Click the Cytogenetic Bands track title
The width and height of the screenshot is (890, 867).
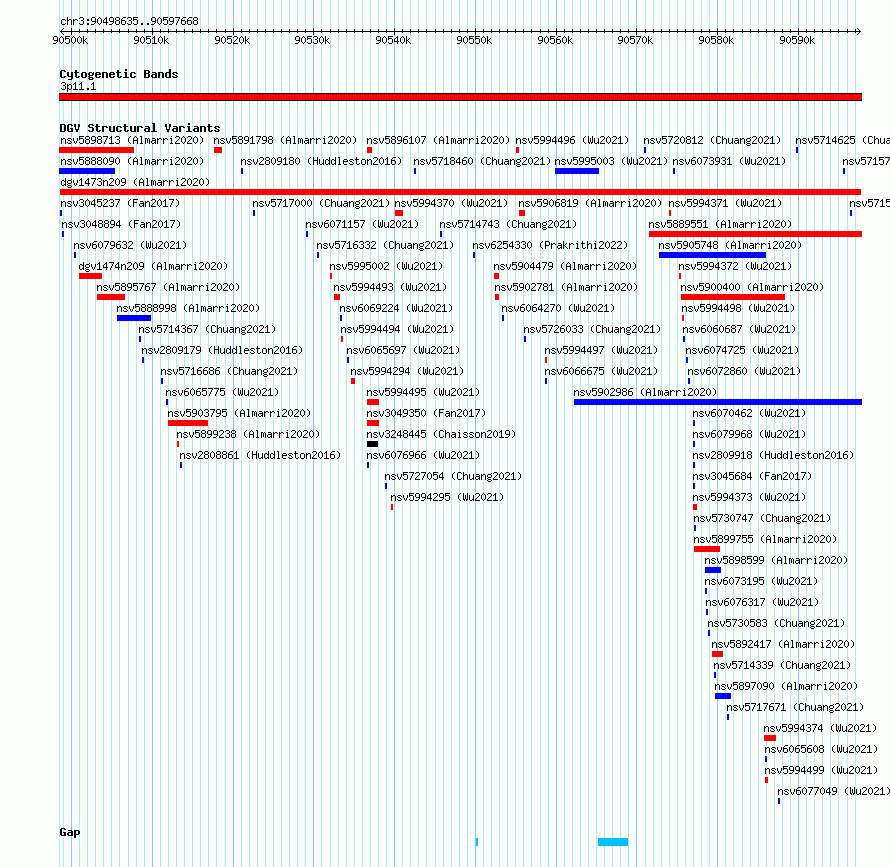click(119, 74)
